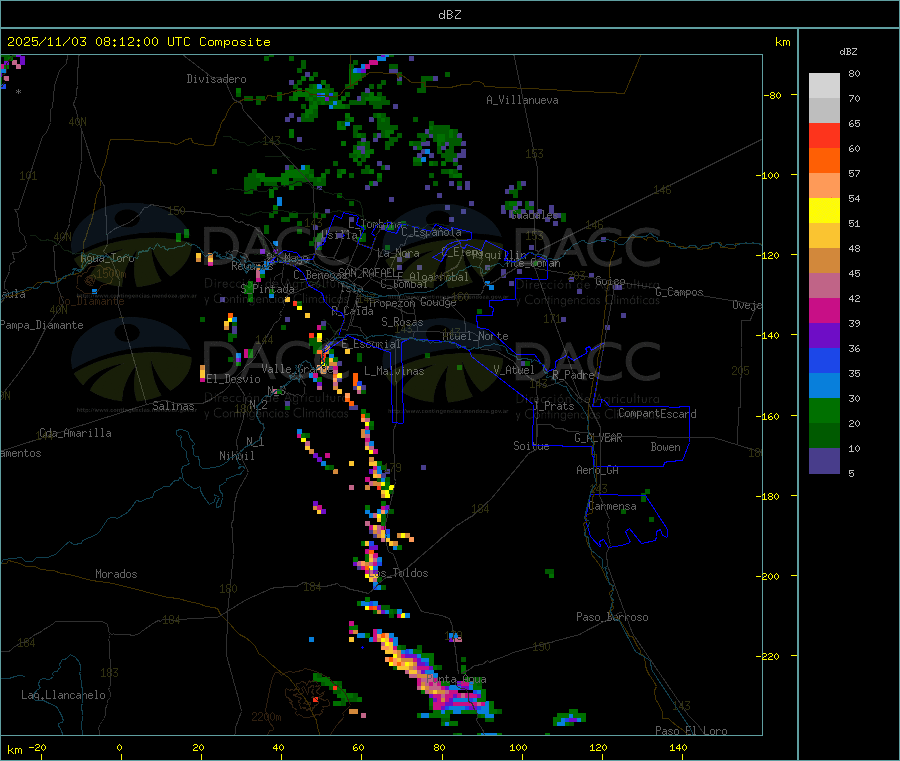Click the Guadales map label
This screenshot has height=761, width=900.
534,215
